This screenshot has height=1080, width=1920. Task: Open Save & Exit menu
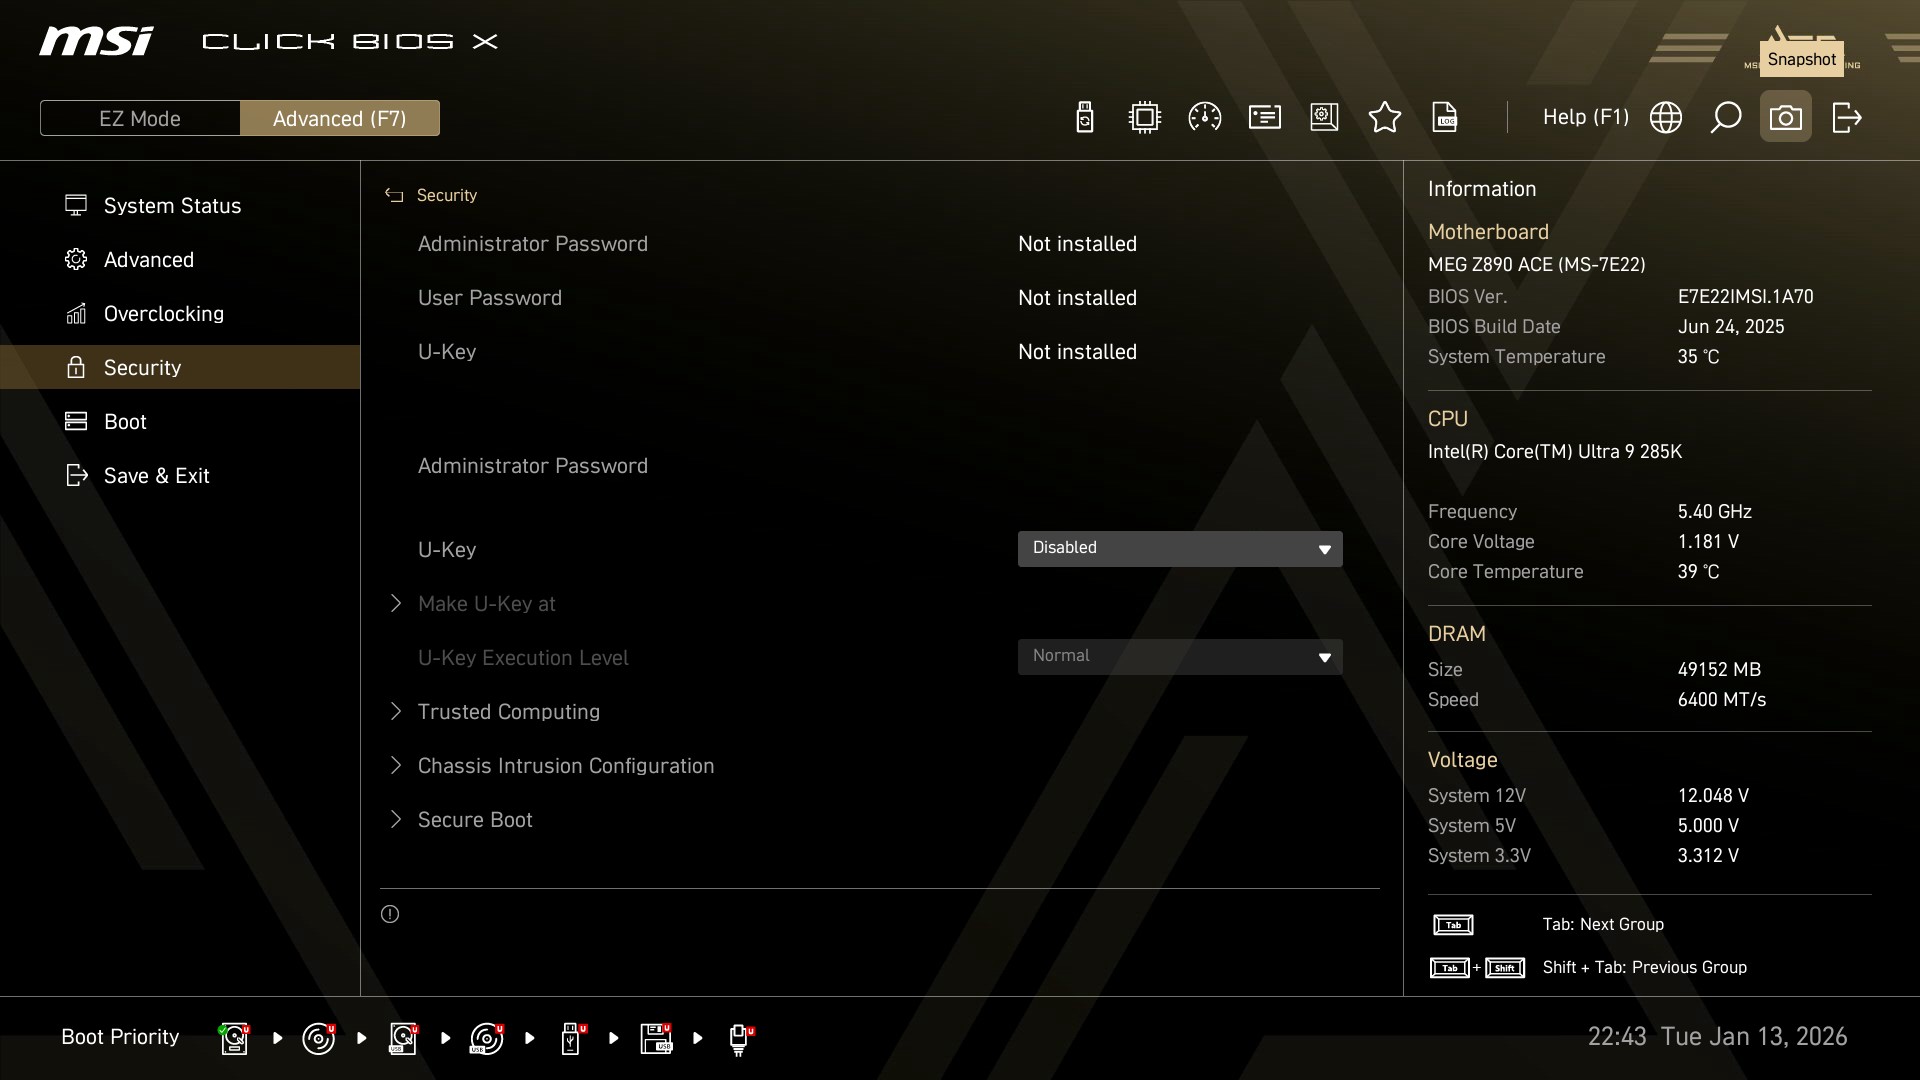156,476
